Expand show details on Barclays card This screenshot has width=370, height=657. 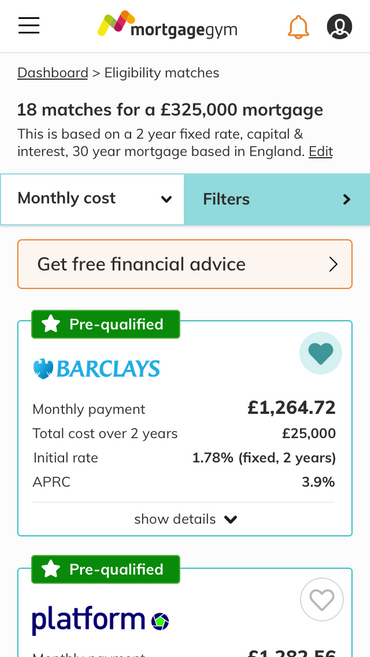185,519
